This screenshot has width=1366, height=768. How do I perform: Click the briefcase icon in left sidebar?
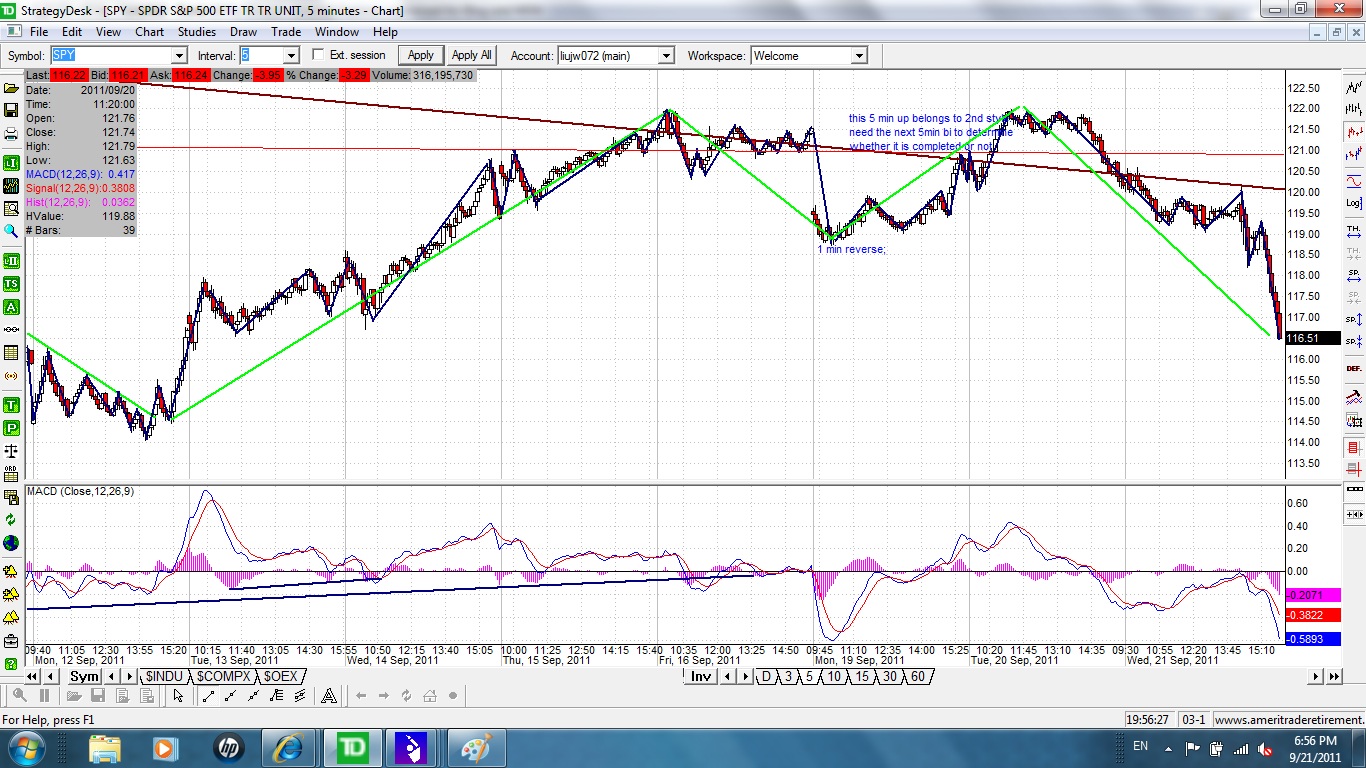(12, 640)
